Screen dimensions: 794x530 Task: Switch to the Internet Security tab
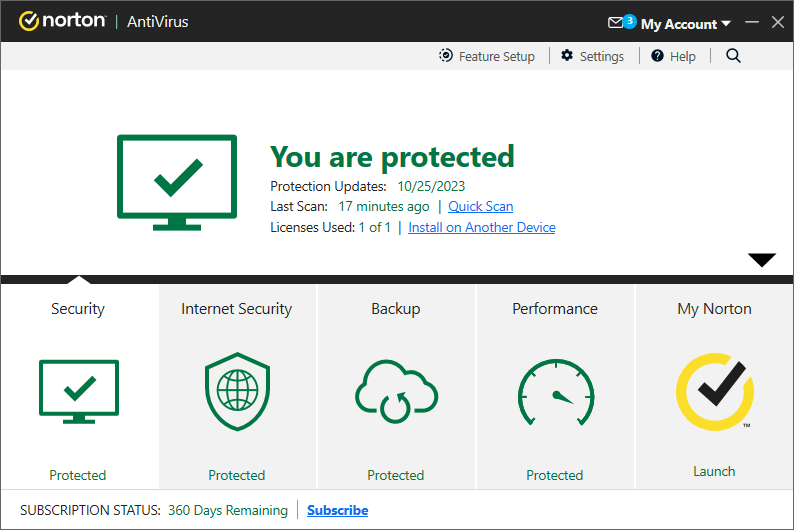[237, 309]
